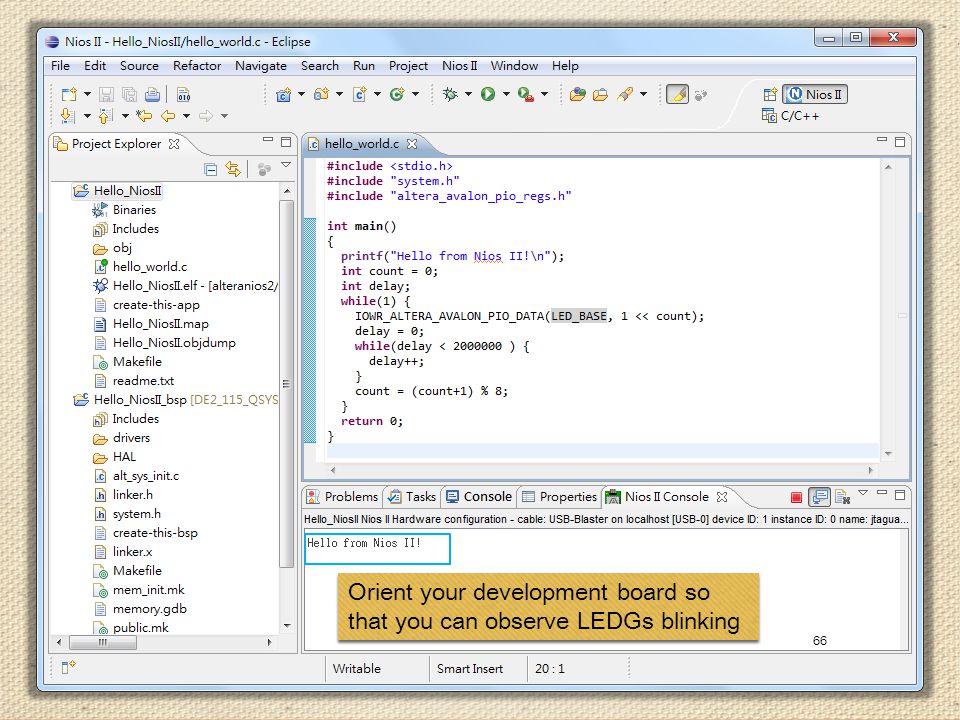Click the Open Type folder icon
960x720 pixels.
577,94
